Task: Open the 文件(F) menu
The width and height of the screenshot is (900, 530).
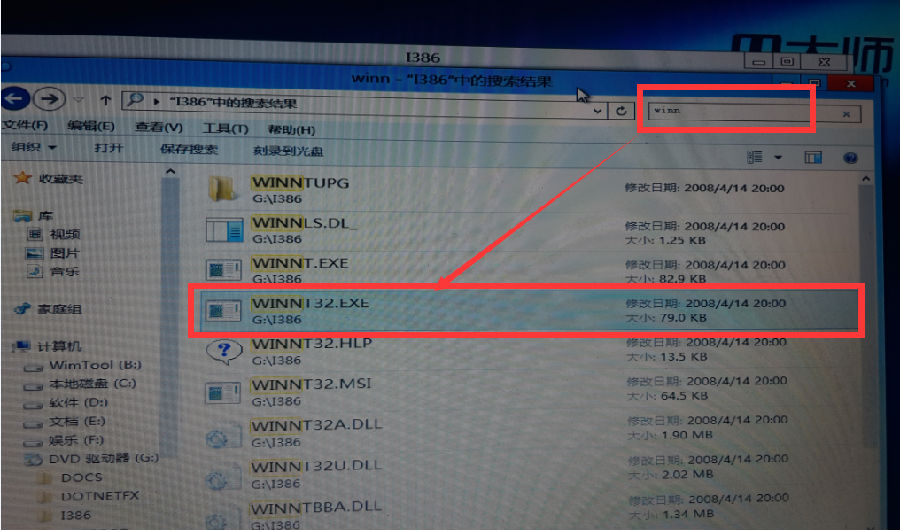Action: pos(24,126)
